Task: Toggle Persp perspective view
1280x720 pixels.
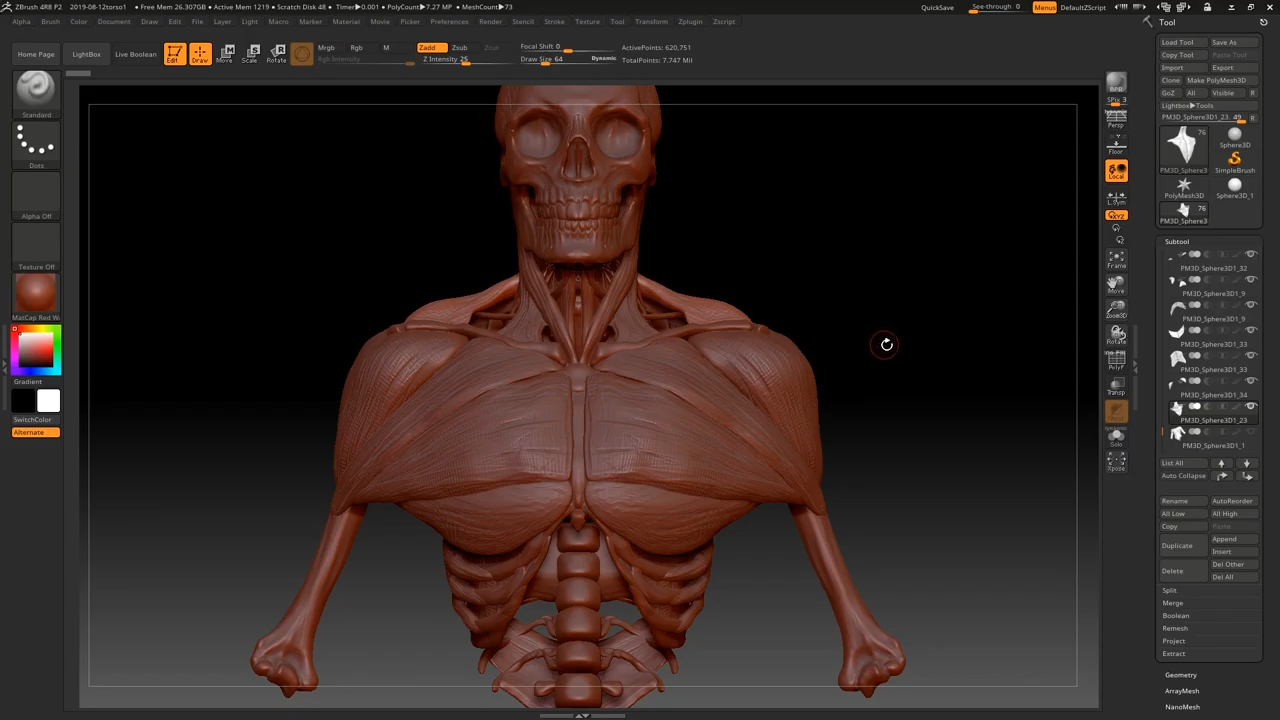Action: tap(1116, 119)
